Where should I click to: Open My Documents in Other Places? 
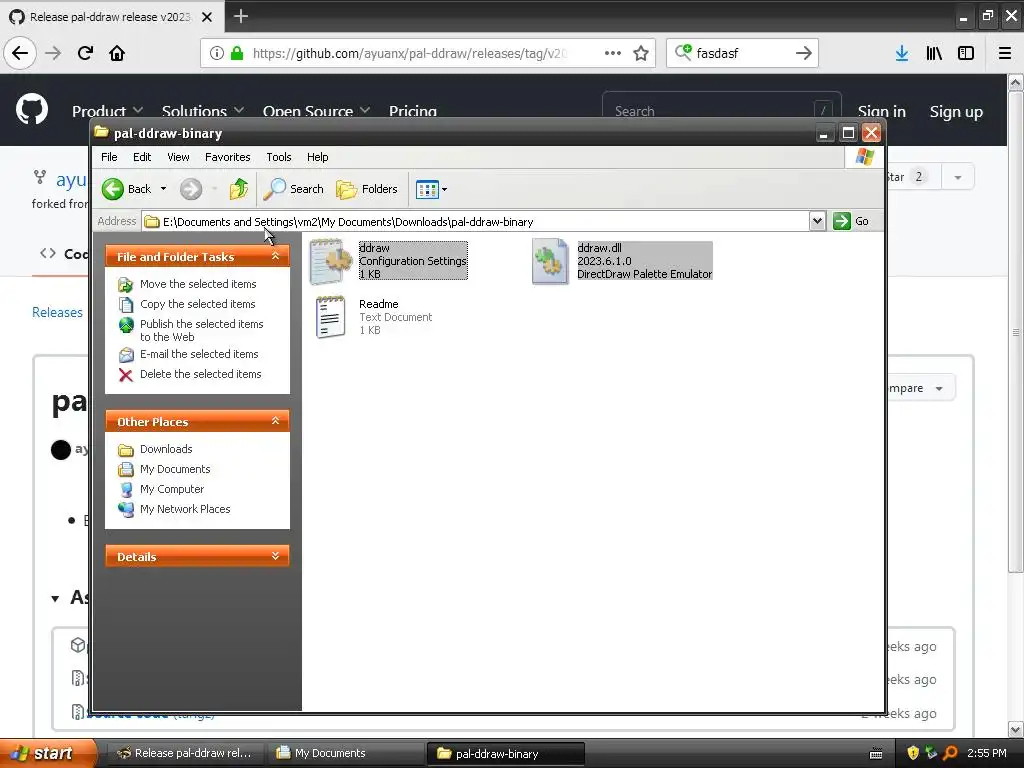(x=175, y=470)
